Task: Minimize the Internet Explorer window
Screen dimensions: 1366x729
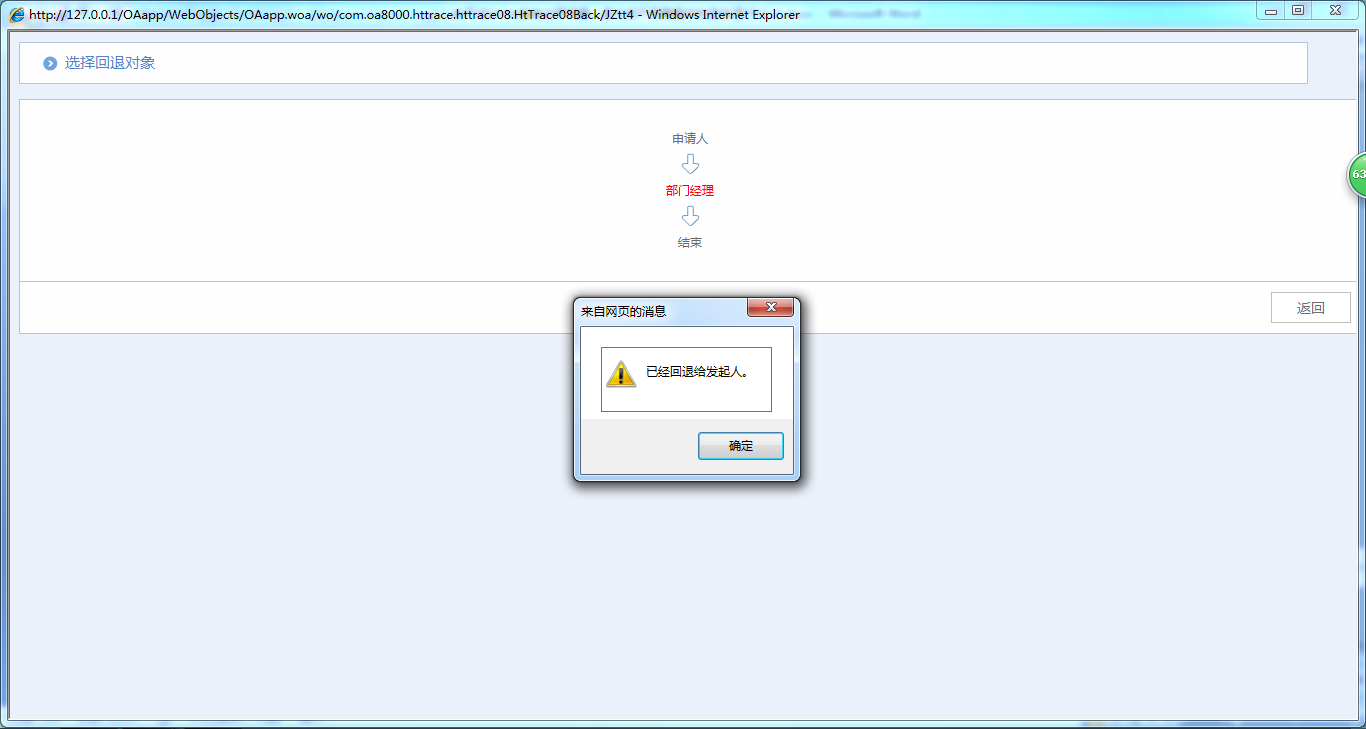Action: [1270, 11]
